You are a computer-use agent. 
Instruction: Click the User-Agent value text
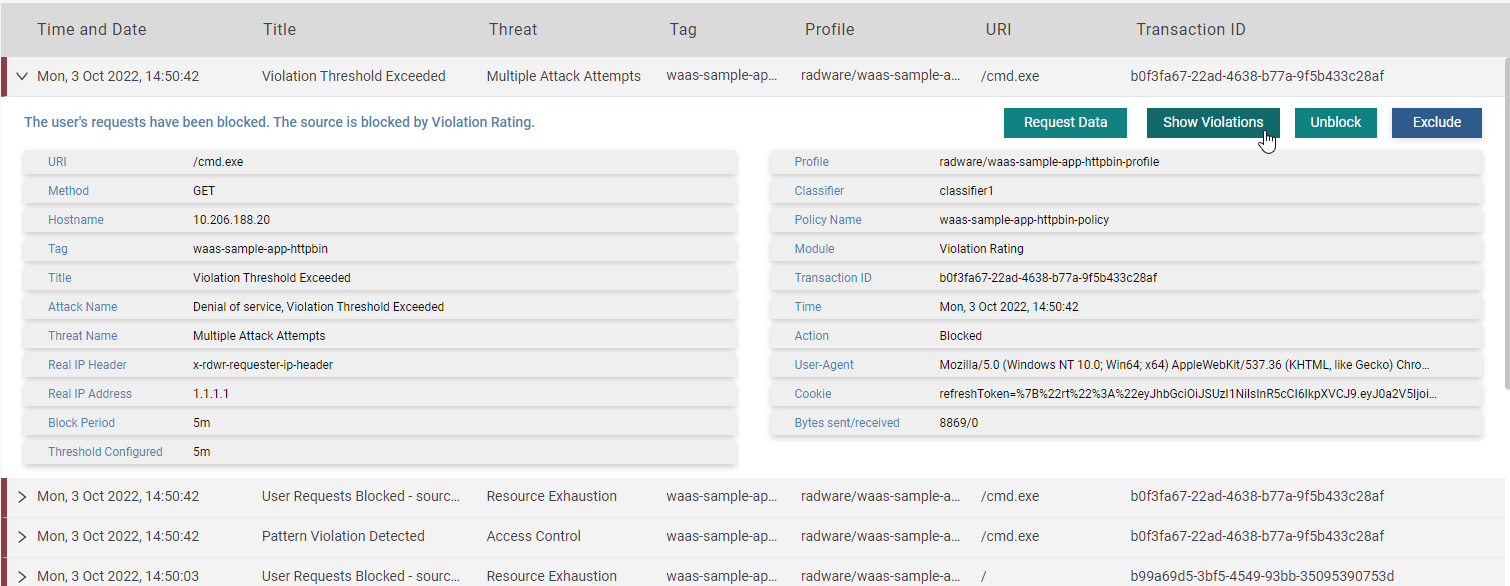coord(1189,365)
